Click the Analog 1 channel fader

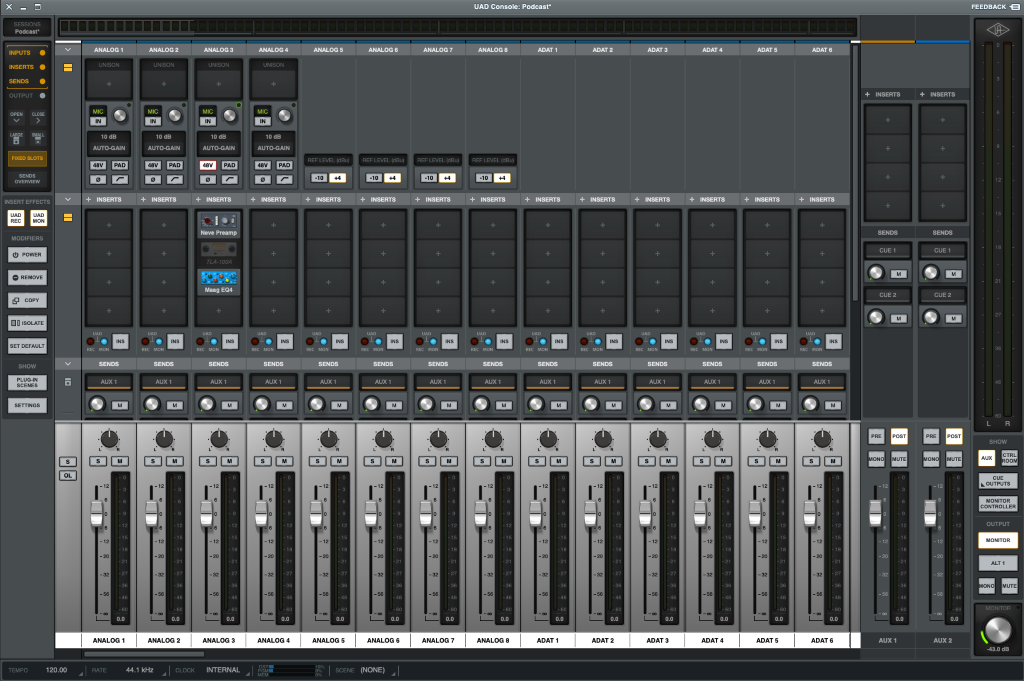(97, 513)
